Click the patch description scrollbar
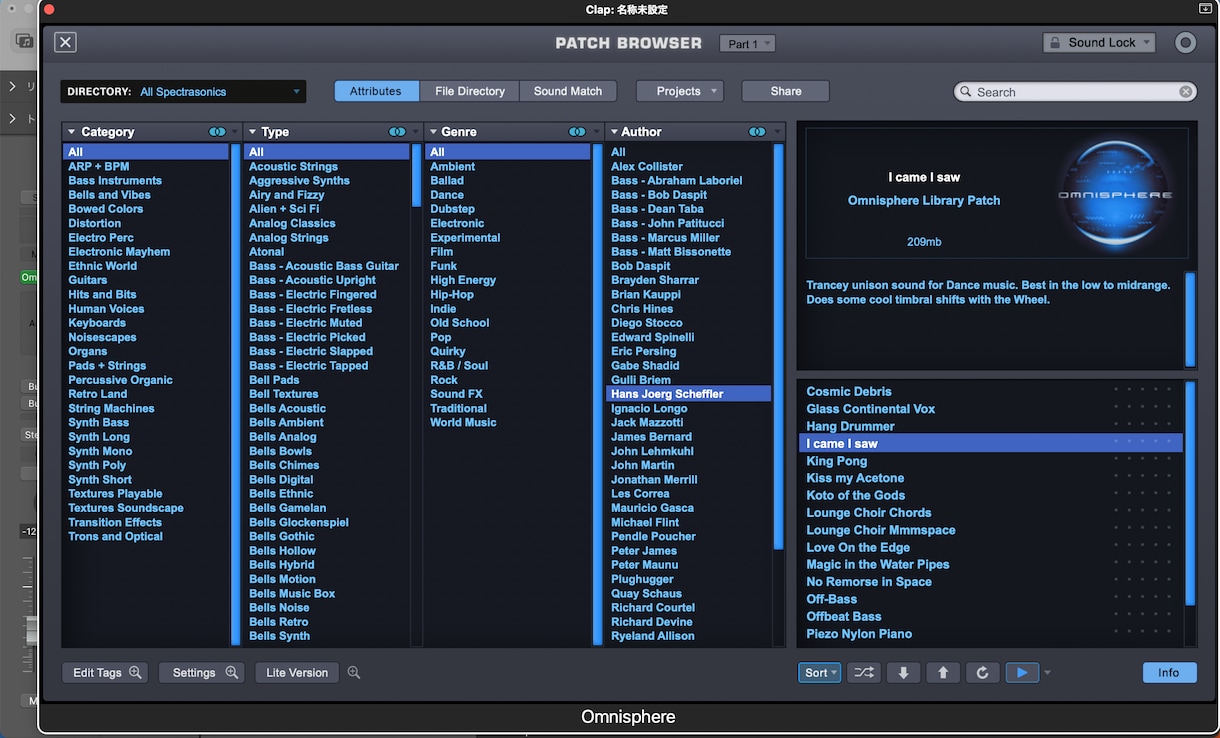The image size is (1220, 738). (1190, 320)
